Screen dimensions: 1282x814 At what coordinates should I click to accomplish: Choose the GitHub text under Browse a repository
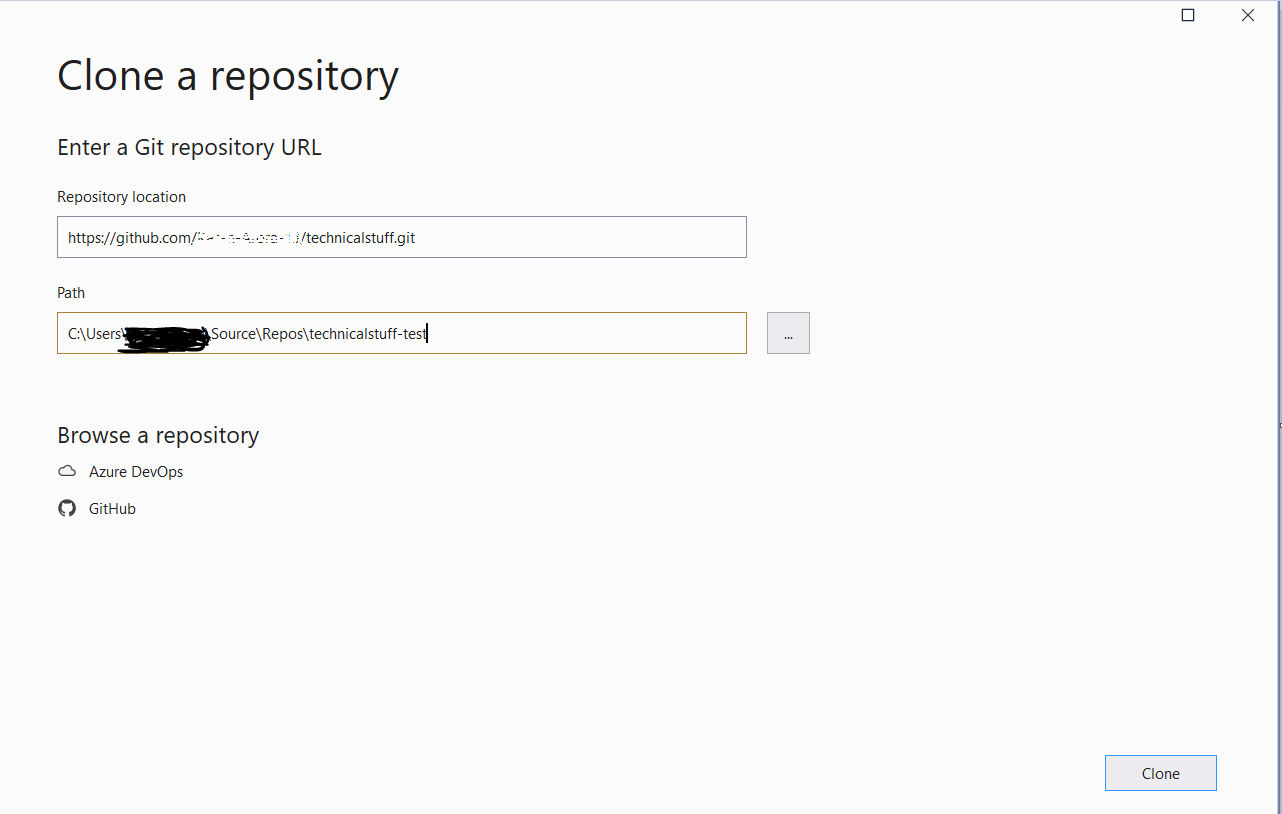112,509
